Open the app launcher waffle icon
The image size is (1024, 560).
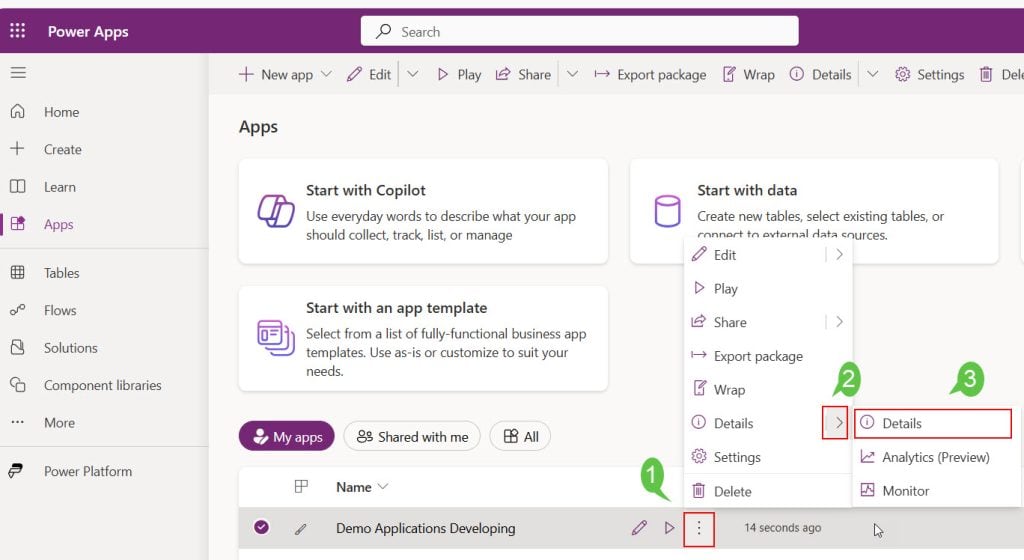(18, 31)
